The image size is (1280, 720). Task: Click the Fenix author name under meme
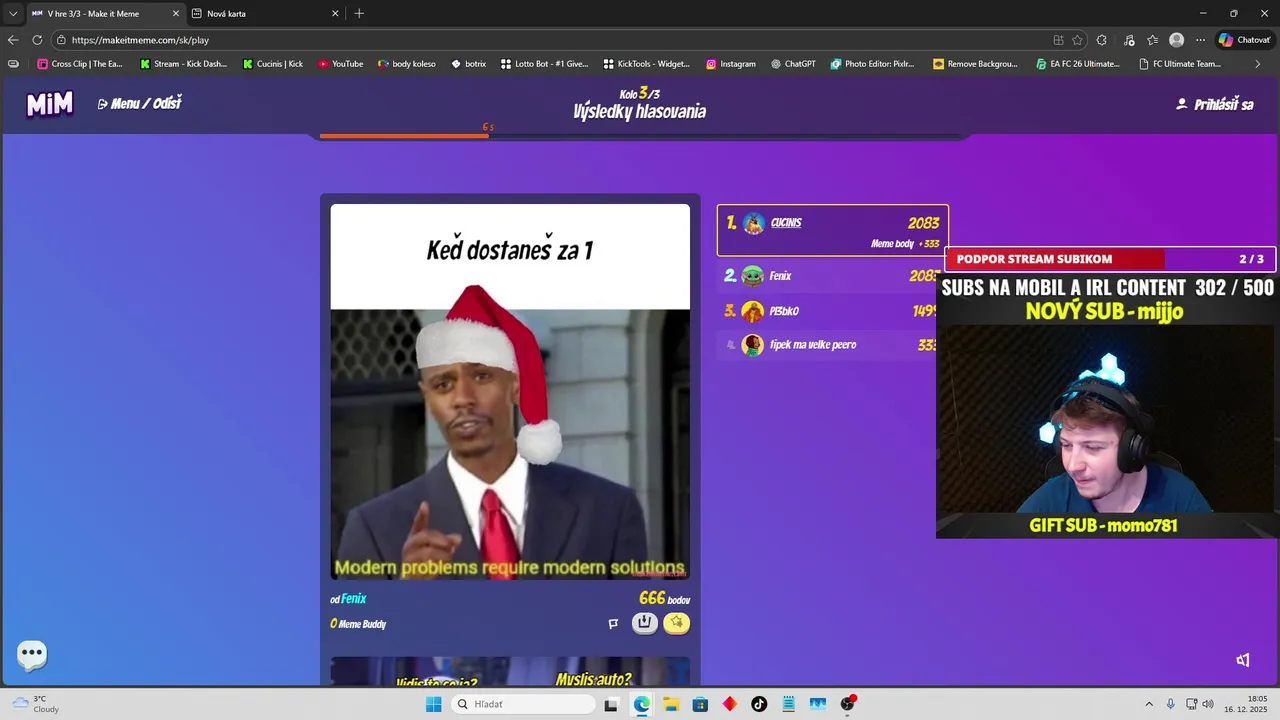(354, 598)
